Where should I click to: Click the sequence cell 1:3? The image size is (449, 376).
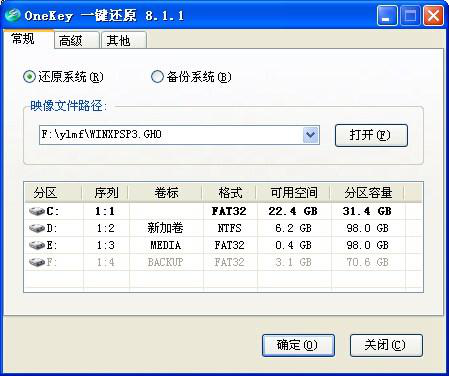tap(105, 245)
